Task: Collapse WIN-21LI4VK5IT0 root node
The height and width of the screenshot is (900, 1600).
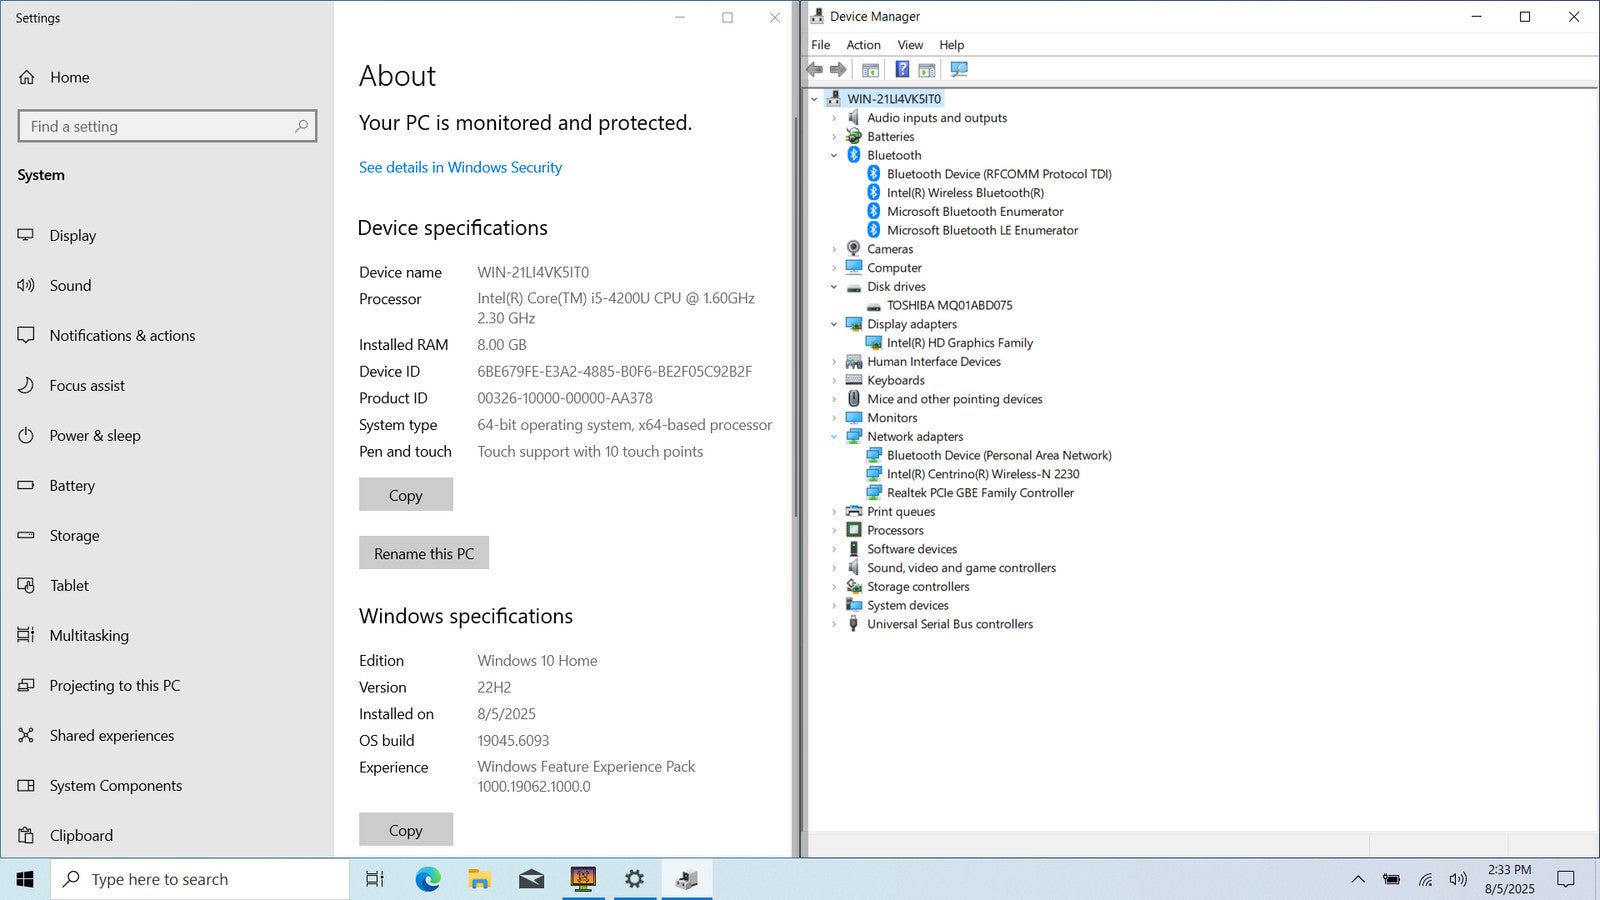Action: point(814,99)
